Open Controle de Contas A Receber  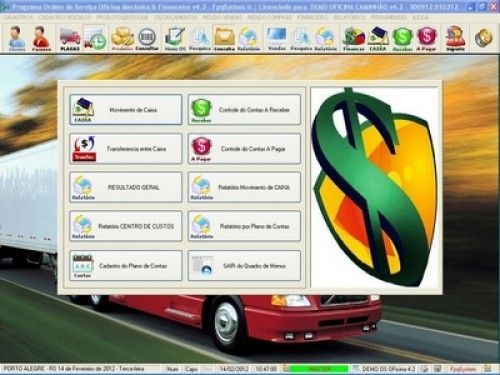tap(244, 110)
